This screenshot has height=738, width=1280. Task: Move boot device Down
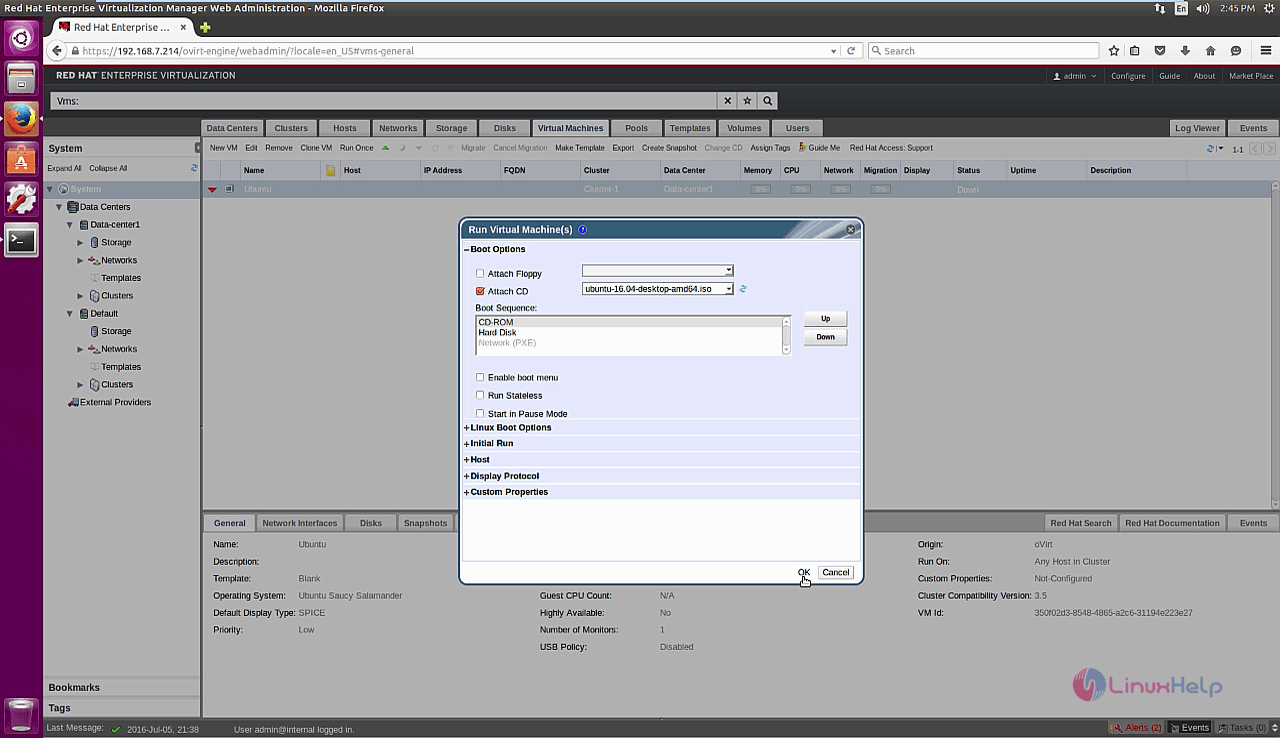click(x=825, y=337)
